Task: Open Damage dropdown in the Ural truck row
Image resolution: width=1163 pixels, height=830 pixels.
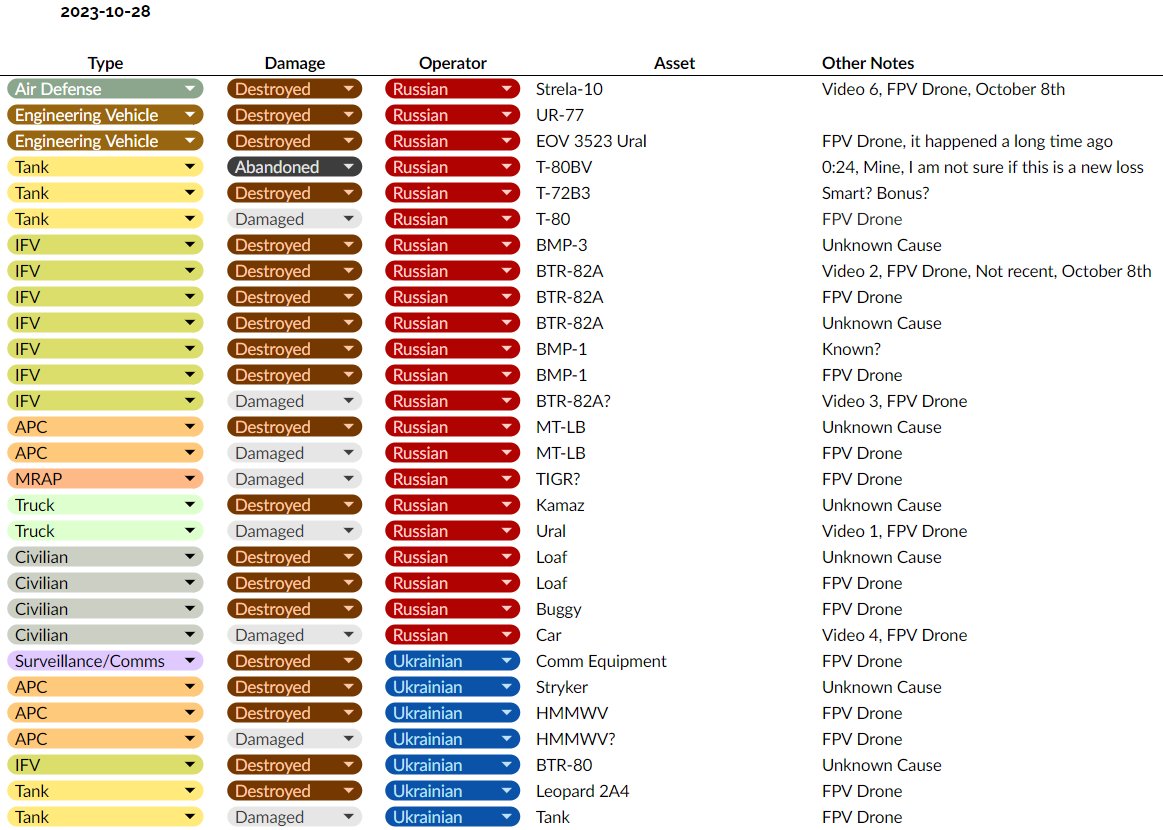Action: (294, 531)
